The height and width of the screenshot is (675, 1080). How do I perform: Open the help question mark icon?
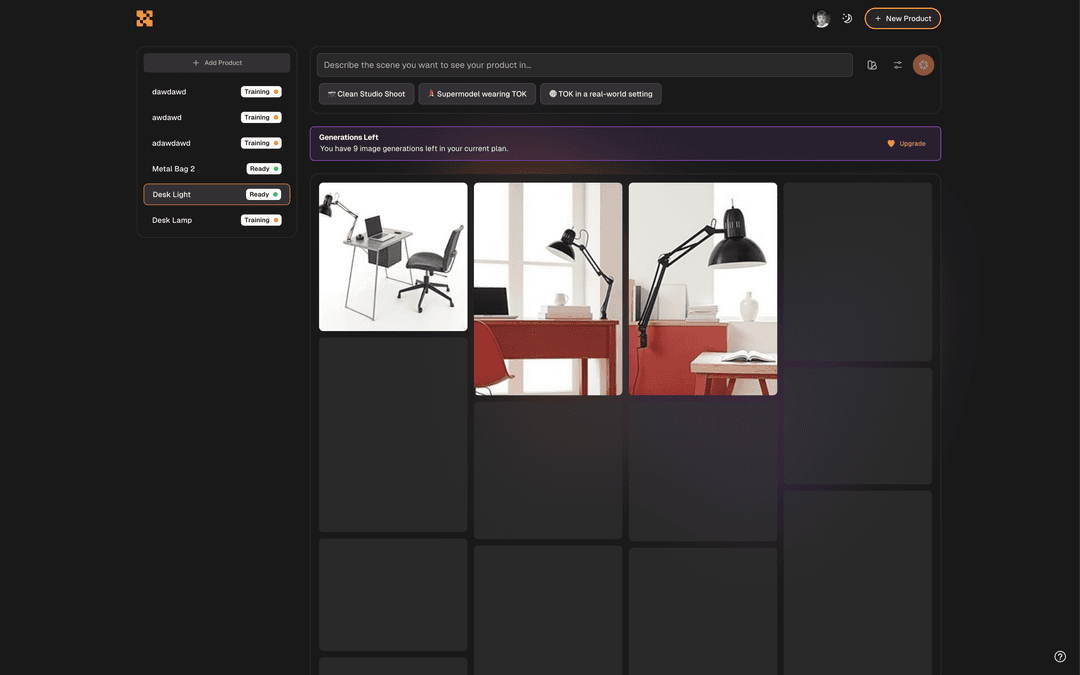(1060, 656)
